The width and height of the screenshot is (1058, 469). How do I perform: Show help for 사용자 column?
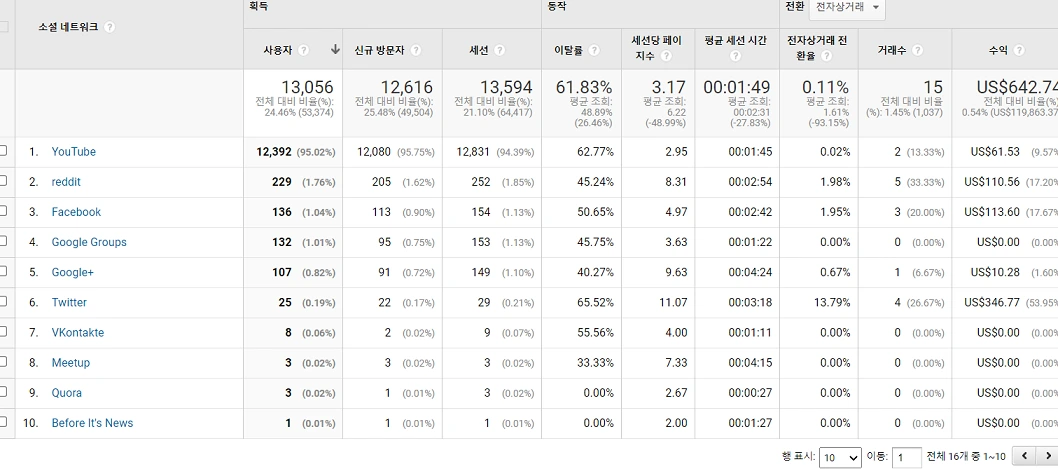pos(304,51)
